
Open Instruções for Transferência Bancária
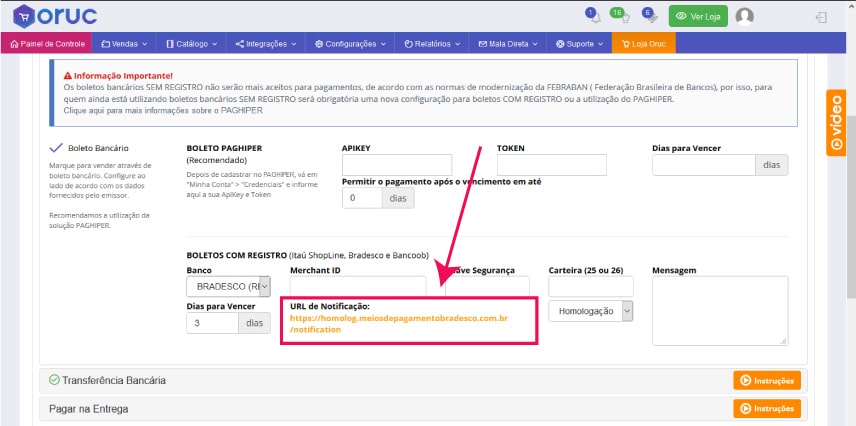[767, 380]
